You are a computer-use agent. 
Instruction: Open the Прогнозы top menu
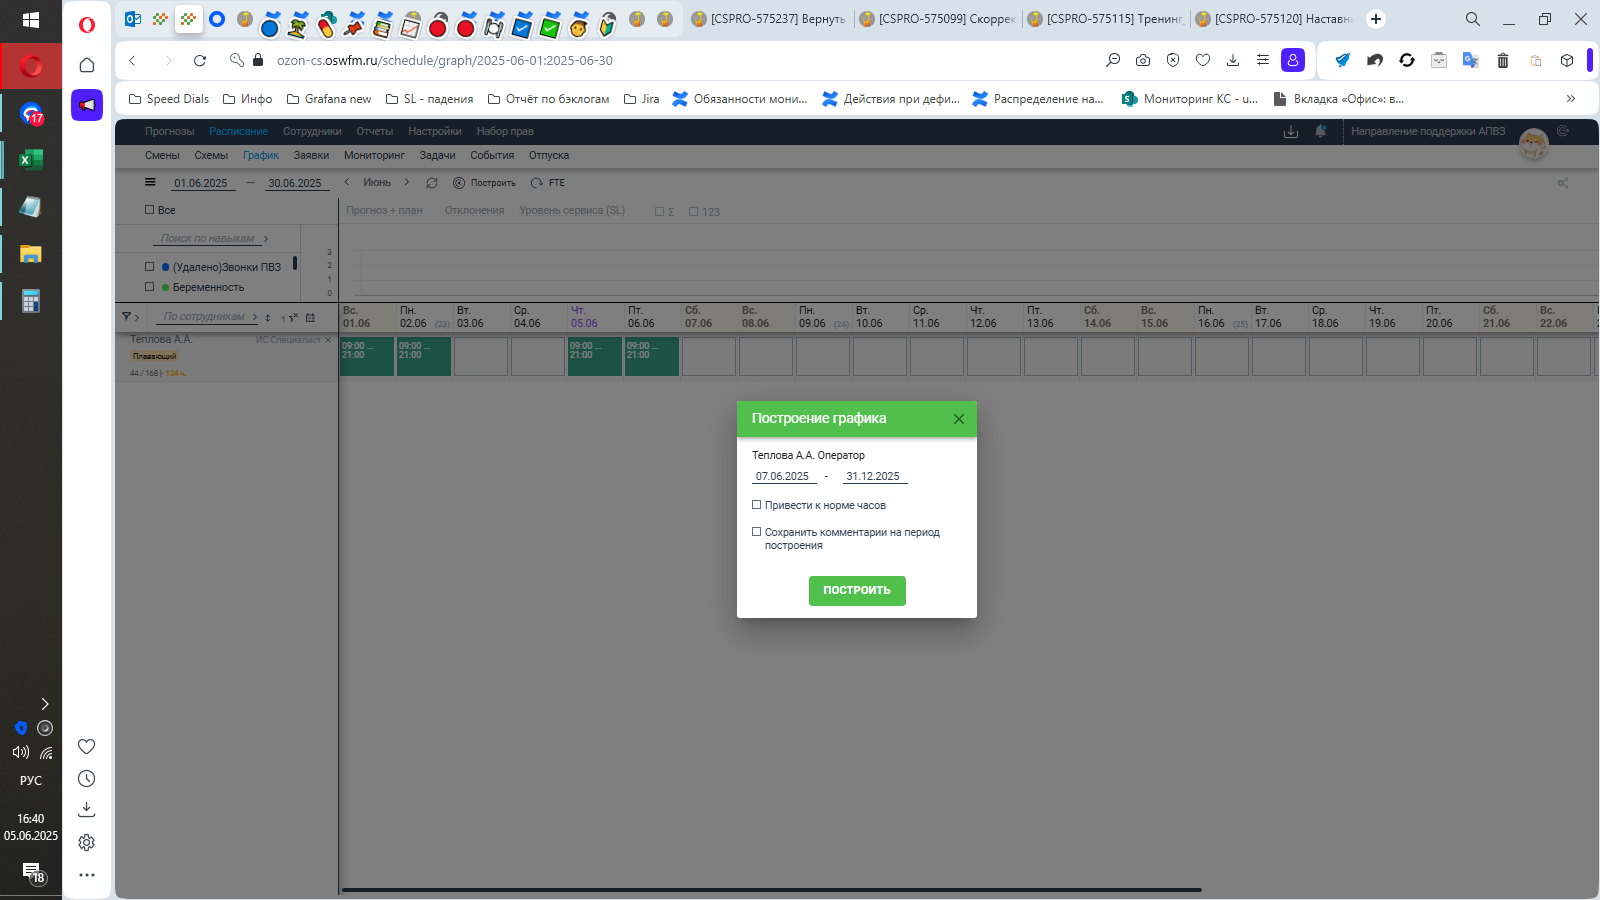pyautogui.click(x=169, y=131)
